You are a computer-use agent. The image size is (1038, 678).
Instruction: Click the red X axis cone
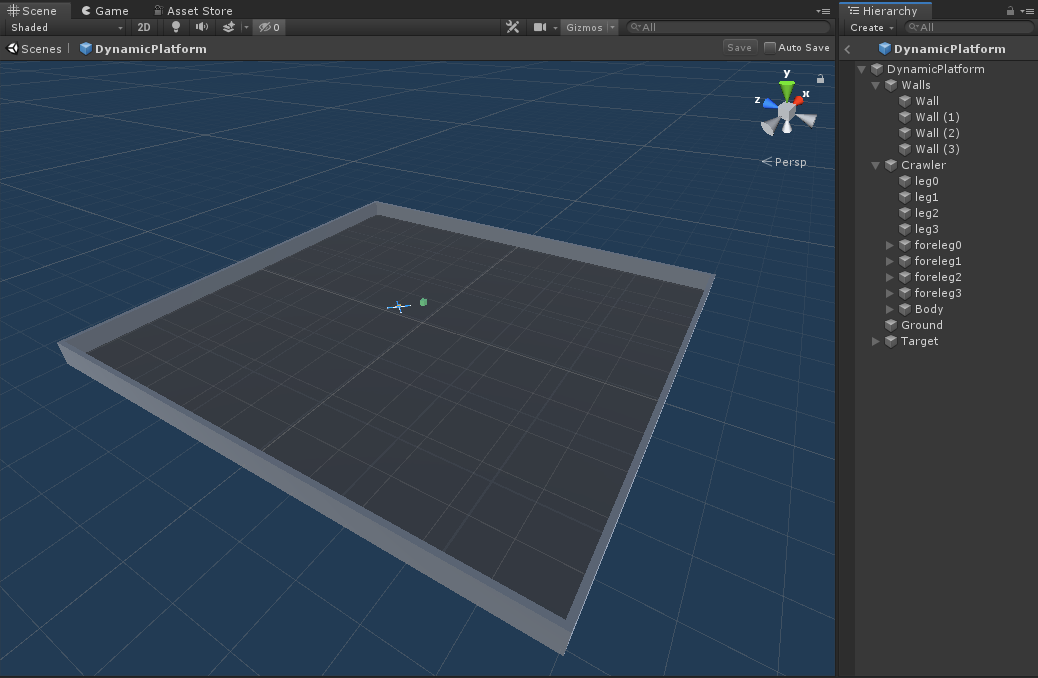coord(798,101)
